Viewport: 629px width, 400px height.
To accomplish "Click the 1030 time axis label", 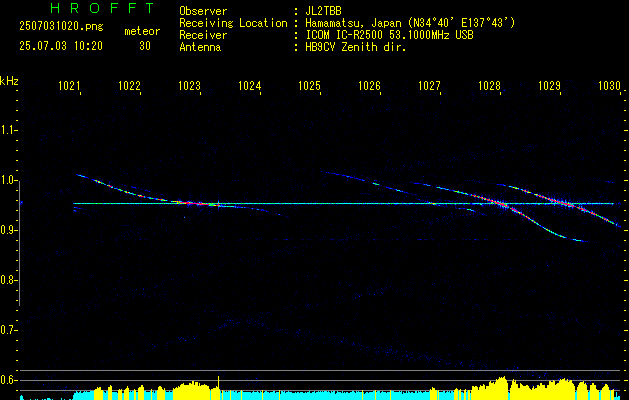I will pos(609,86).
